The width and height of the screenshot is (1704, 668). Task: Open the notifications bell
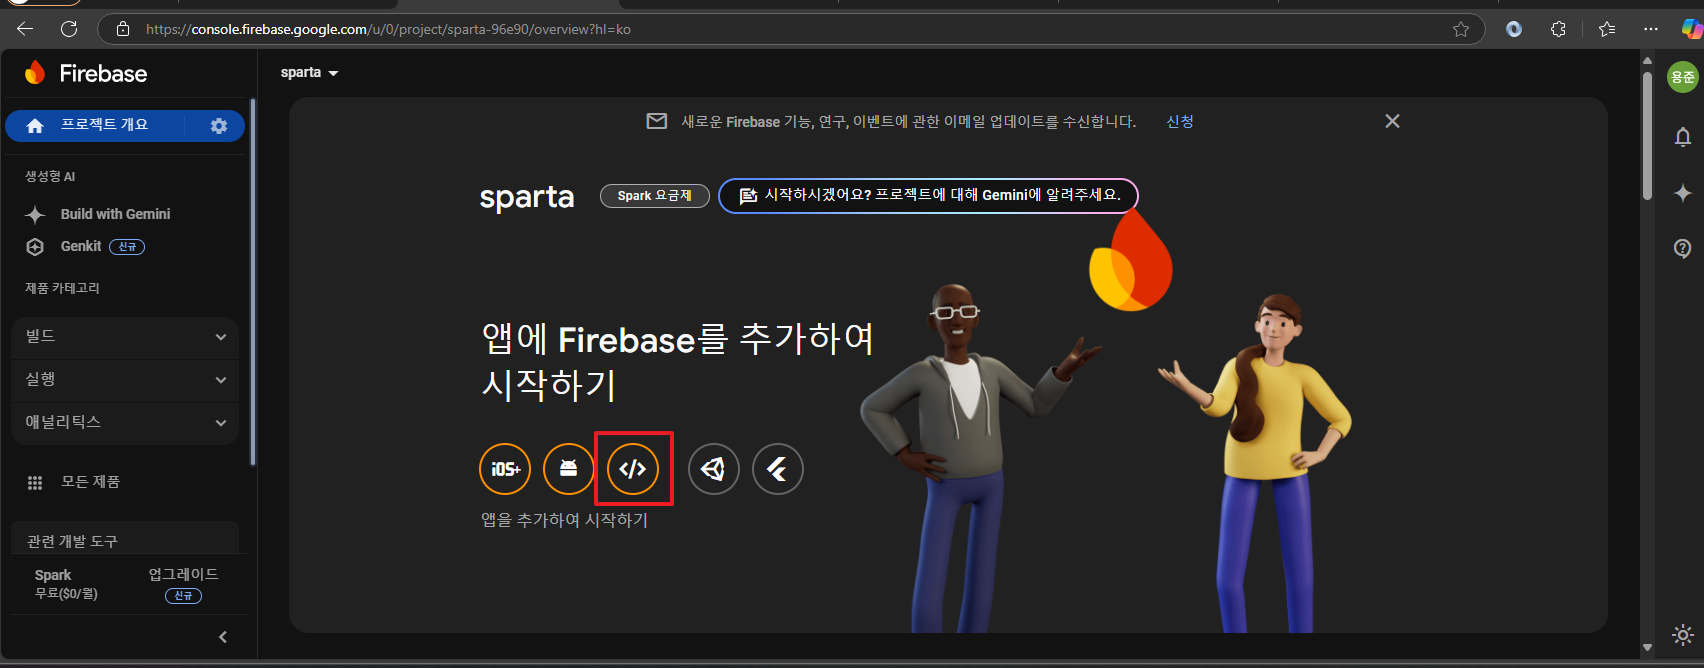pyautogui.click(x=1683, y=137)
